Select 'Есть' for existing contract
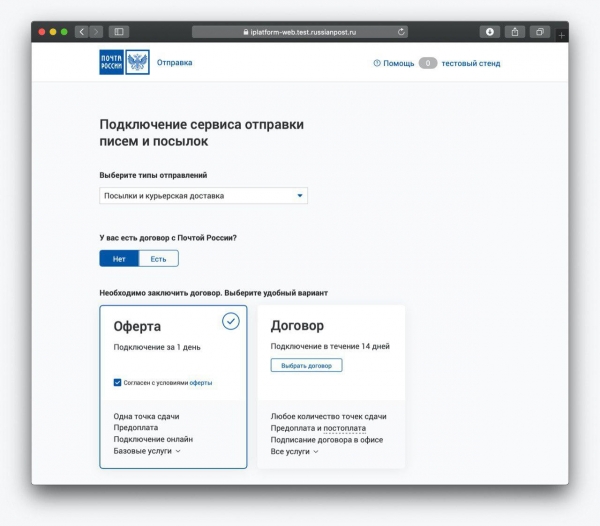This screenshot has height=526, width=600. pos(158,259)
